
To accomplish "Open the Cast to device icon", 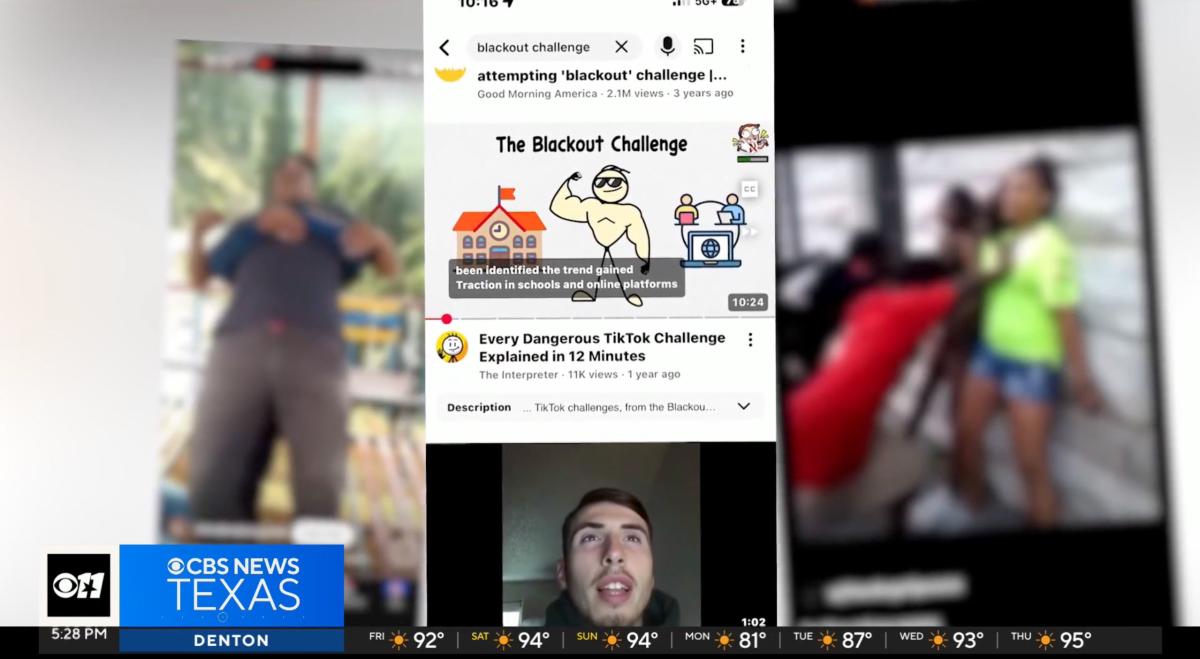I will tap(703, 46).
